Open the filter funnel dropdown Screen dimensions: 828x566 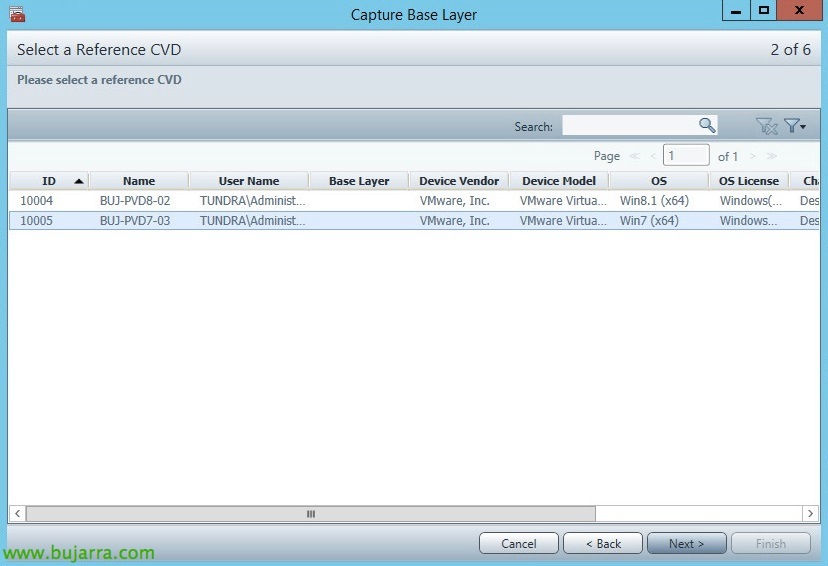(x=795, y=126)
